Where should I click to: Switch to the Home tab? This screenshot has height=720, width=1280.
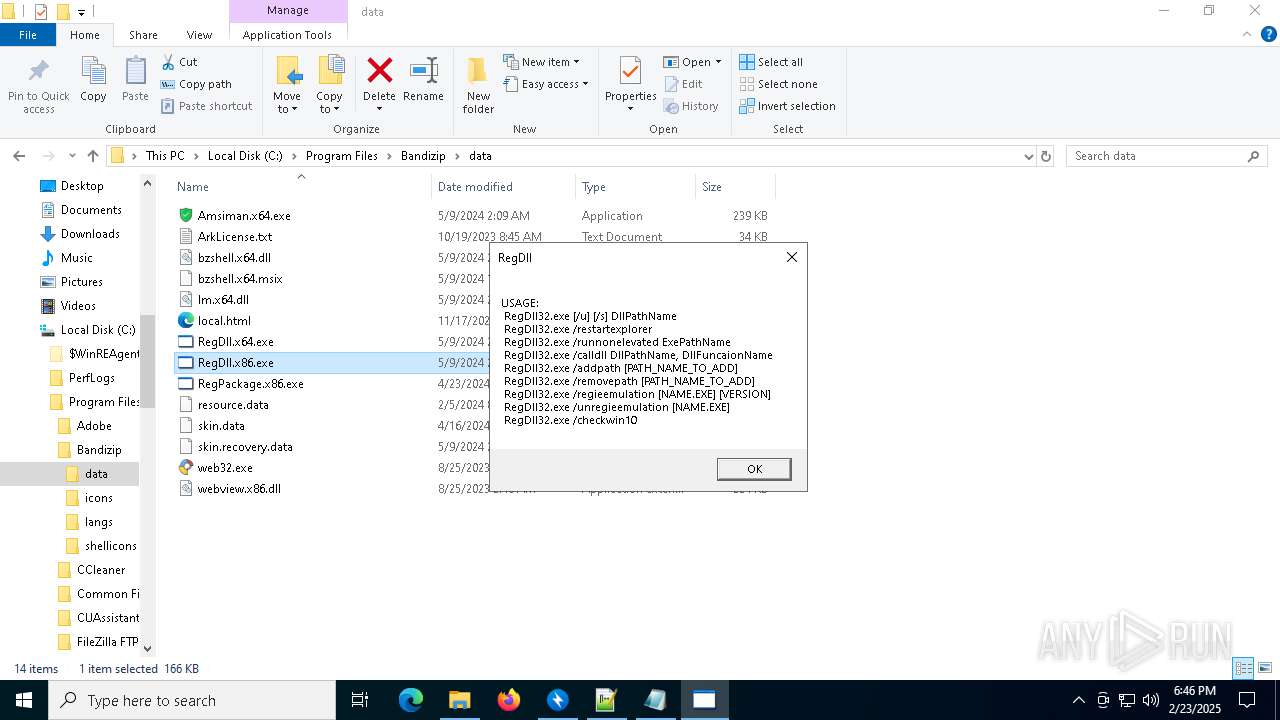tap(85, 35)
